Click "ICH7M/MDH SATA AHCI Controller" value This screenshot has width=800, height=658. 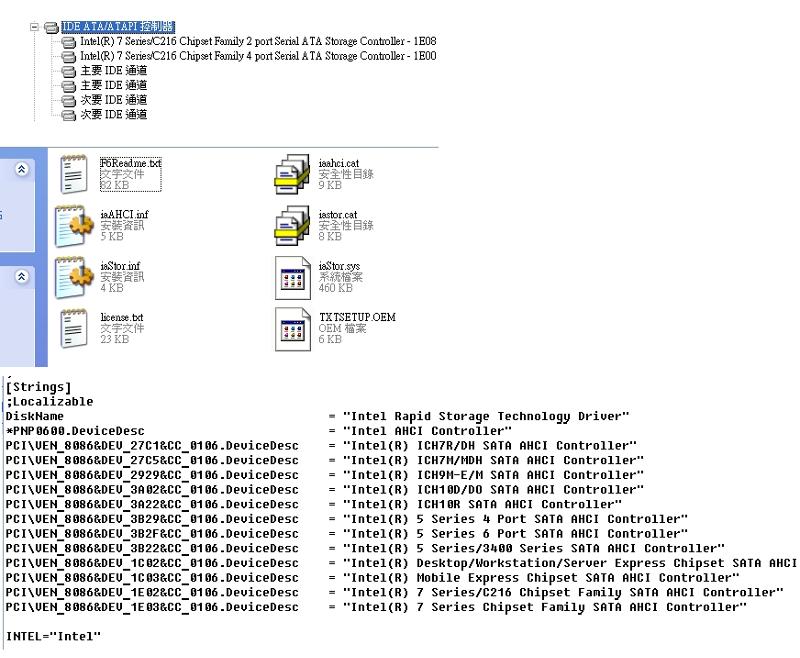click(x=493, y=461)
